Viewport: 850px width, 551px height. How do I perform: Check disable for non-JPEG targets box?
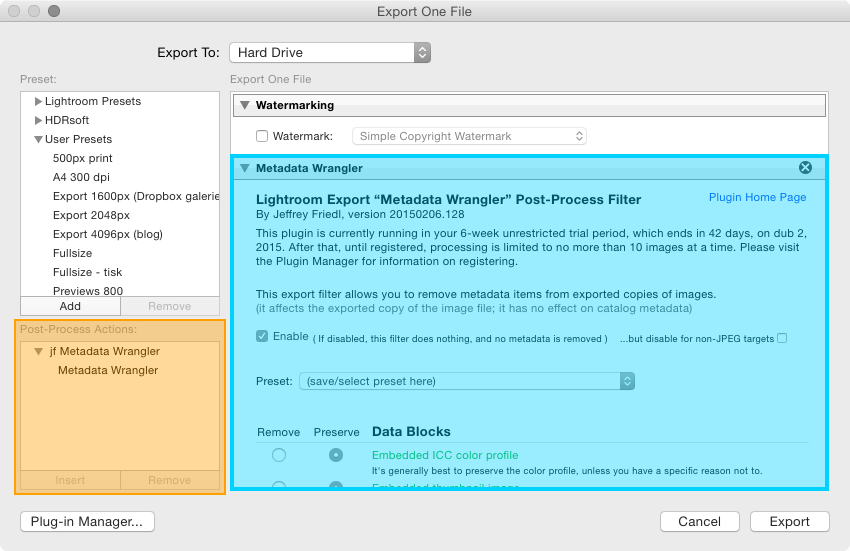782,338
